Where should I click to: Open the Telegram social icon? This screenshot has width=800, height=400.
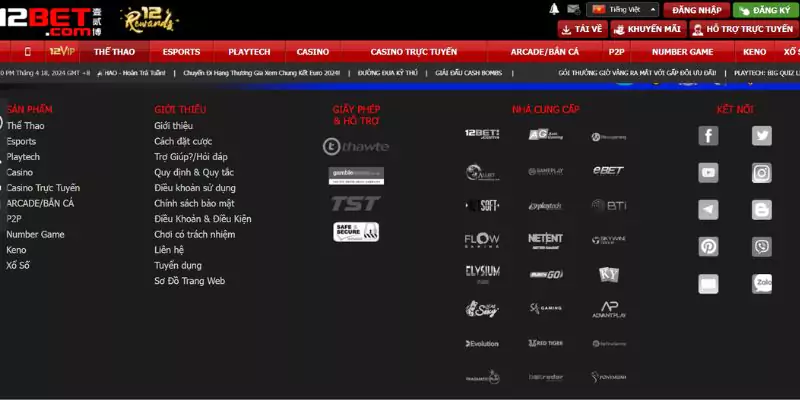pos(708,210)
